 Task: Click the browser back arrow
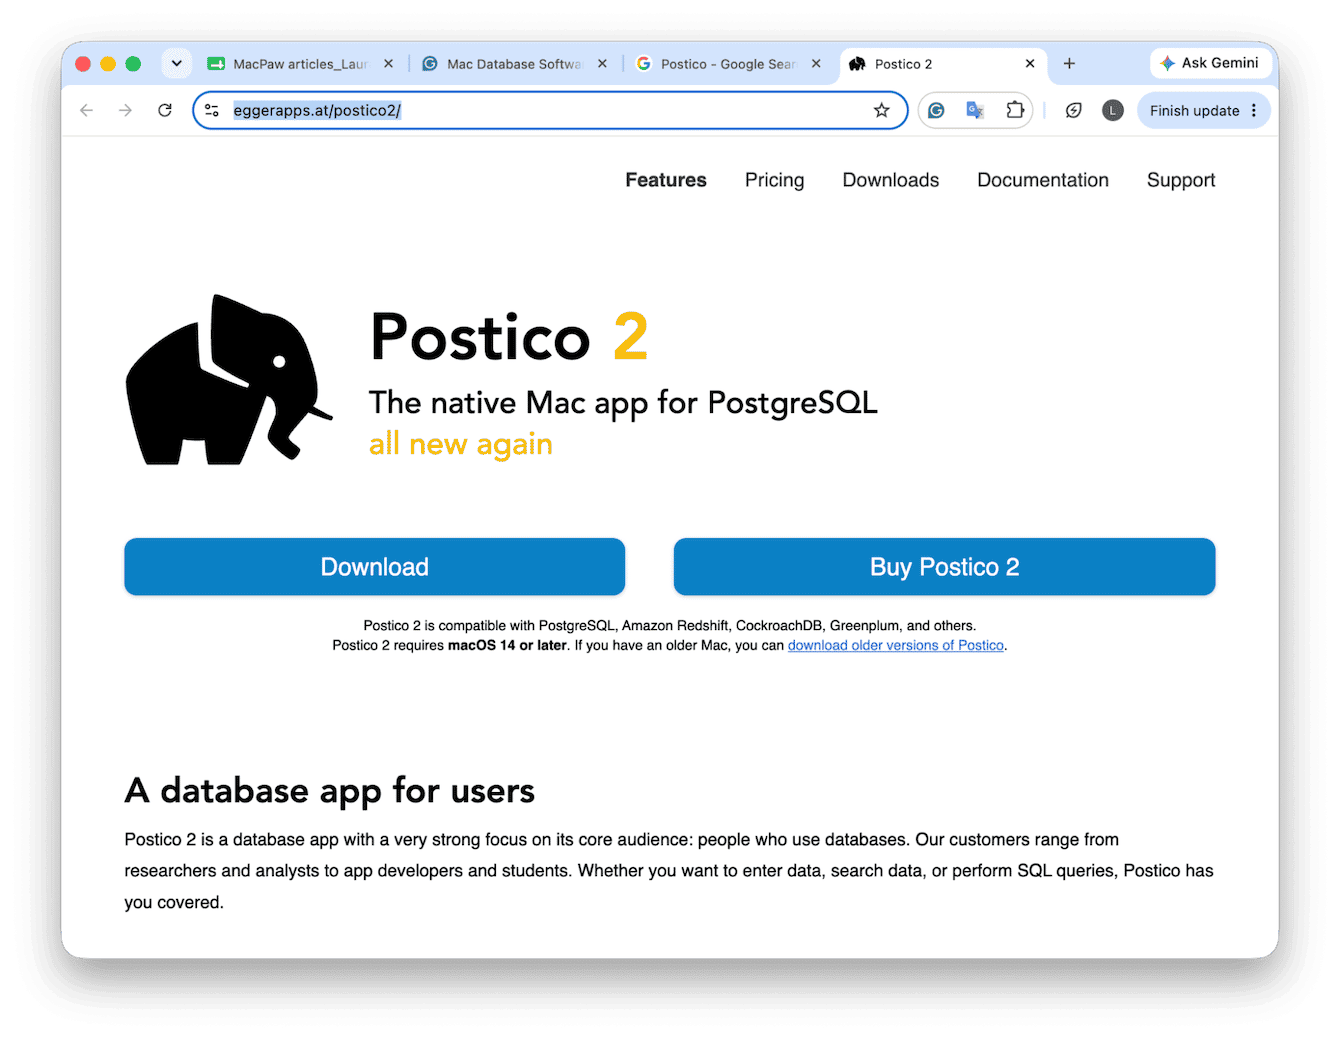click(87, 110)
